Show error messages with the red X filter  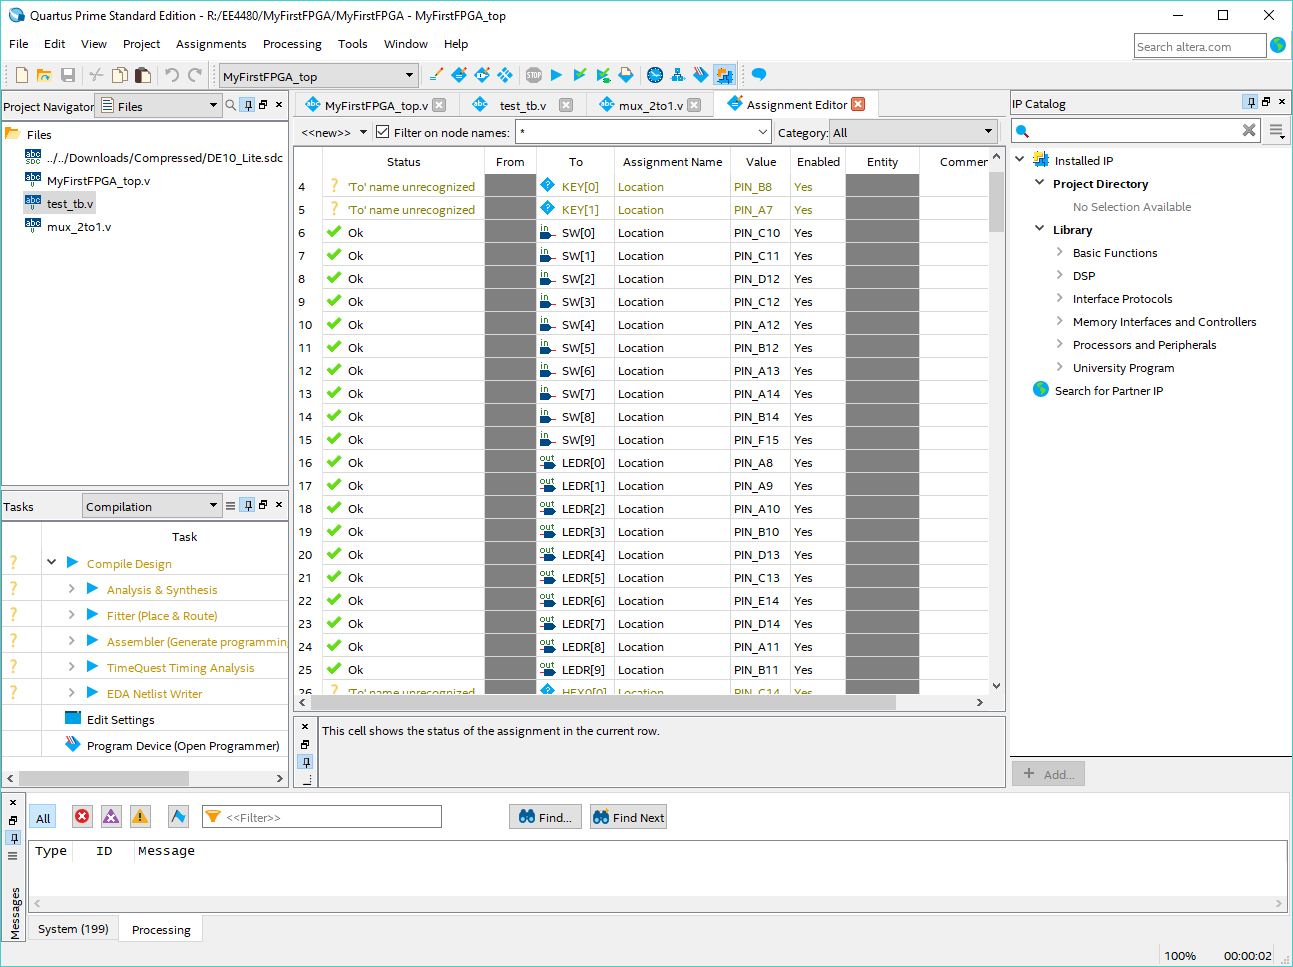(82, 817)
